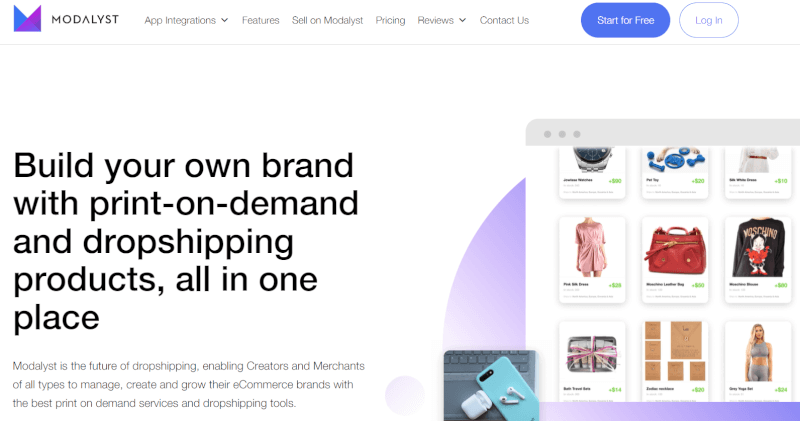Open the Pricing page

pyautogui.click(x=390, y=20)
